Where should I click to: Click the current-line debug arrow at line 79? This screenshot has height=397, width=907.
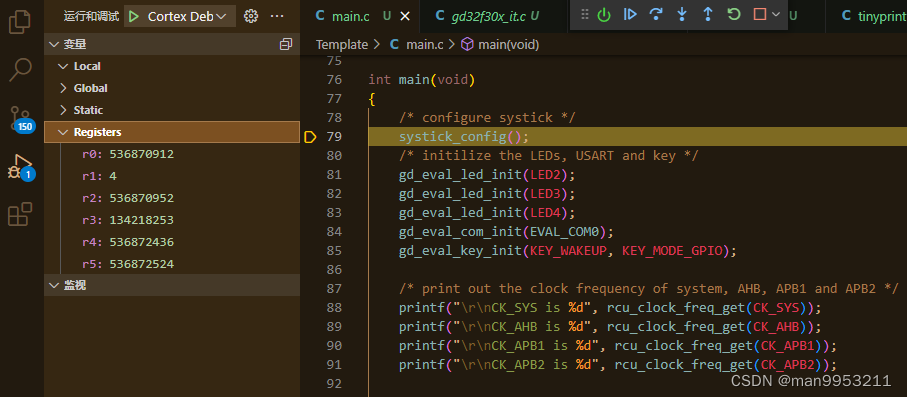310,137
